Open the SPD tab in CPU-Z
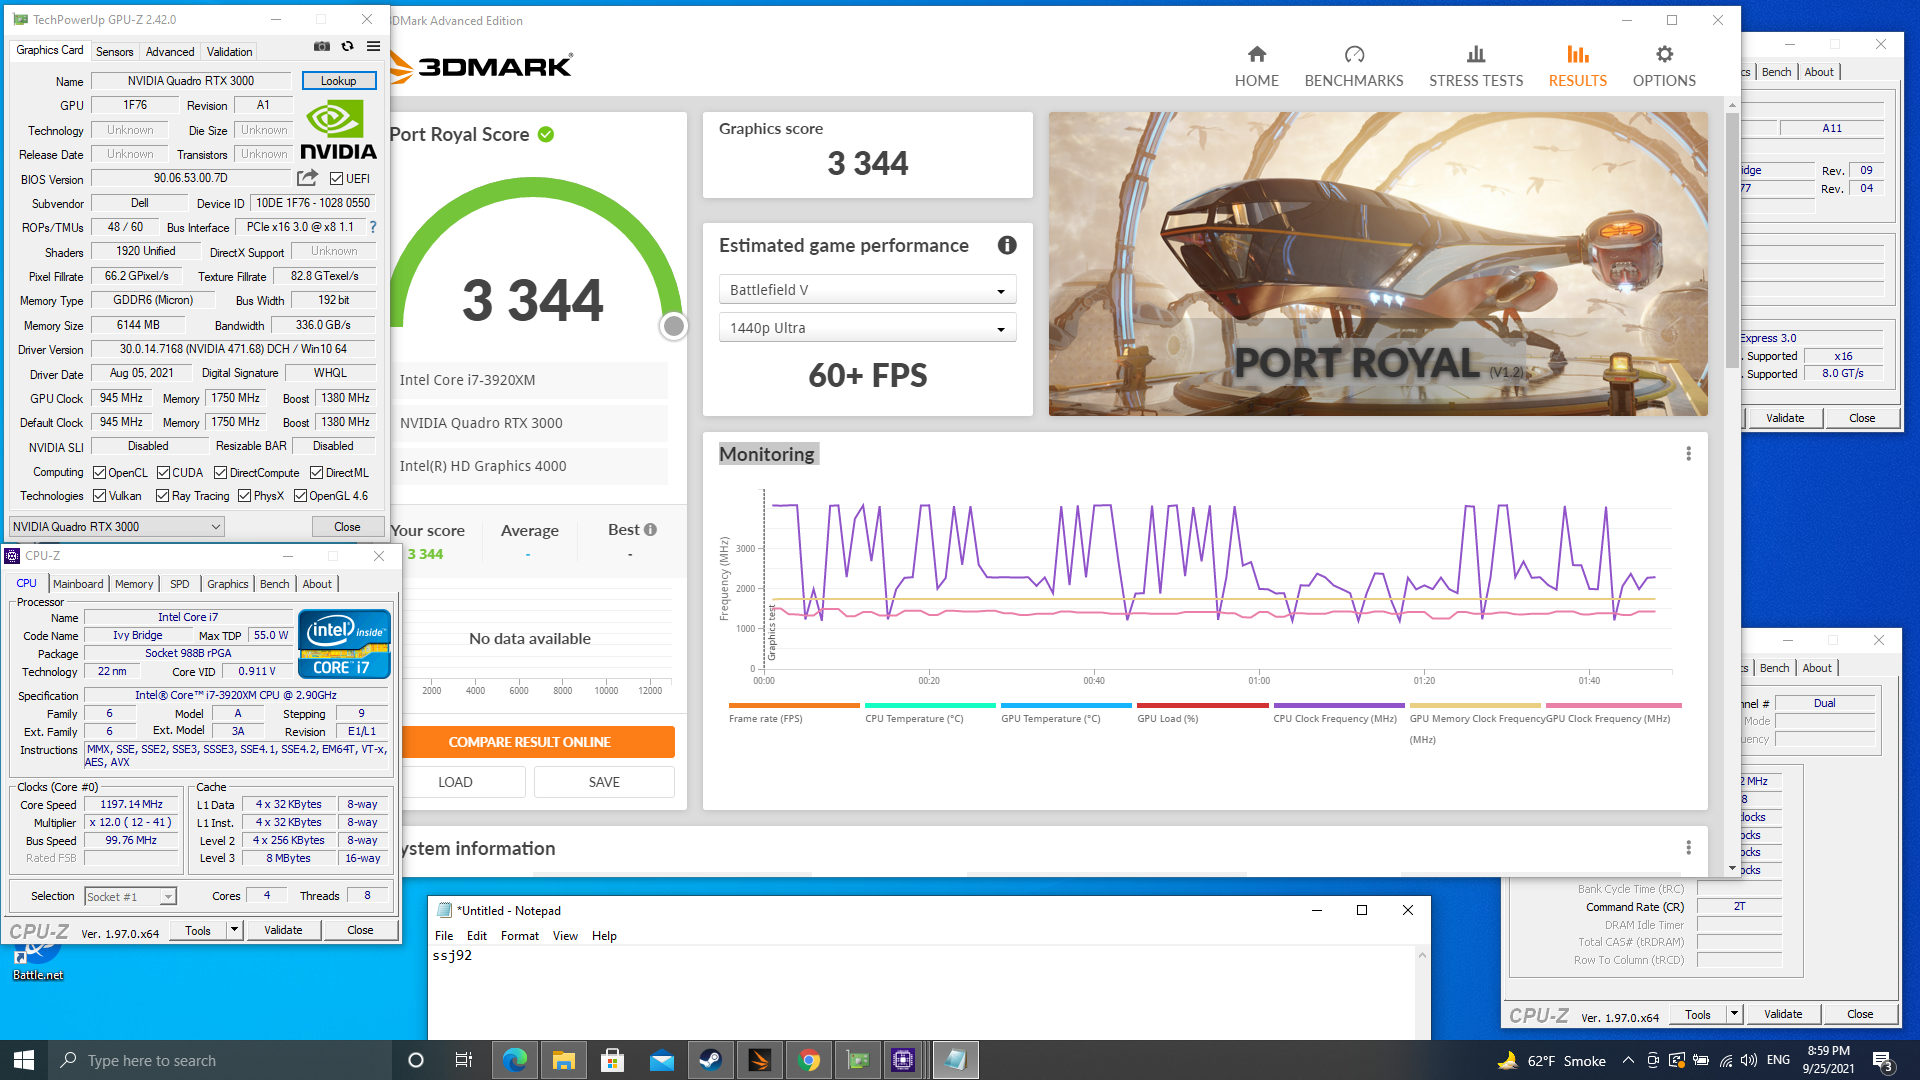 [x=180, y=584]
